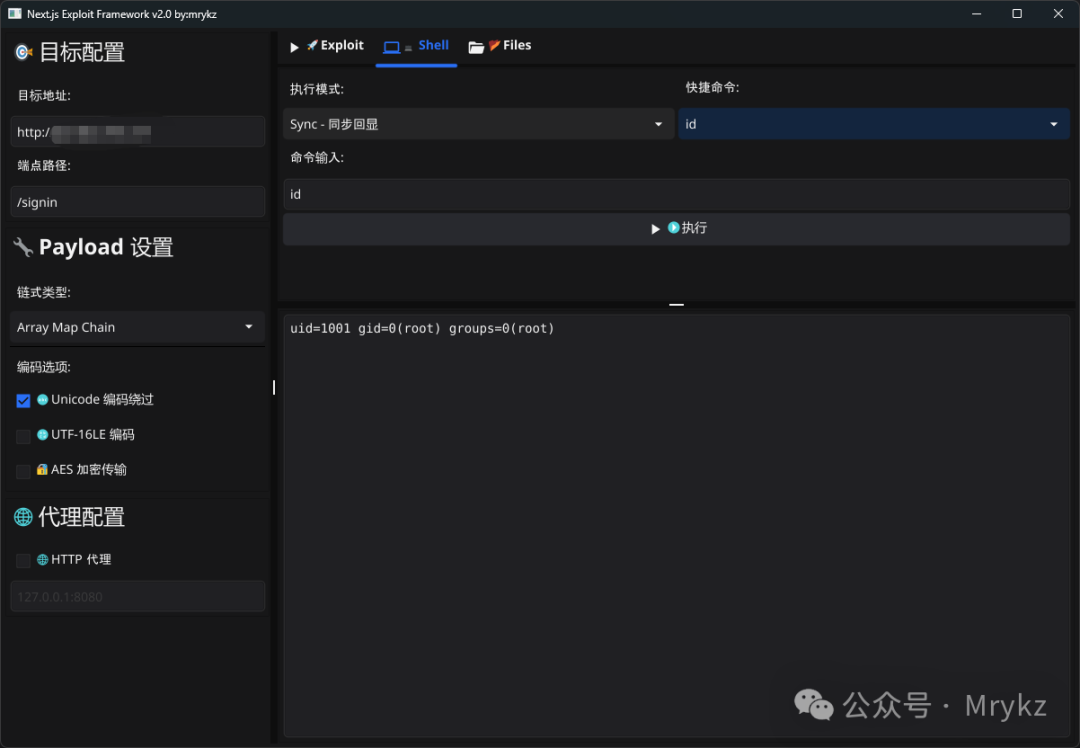
Task: Click the wrench icon next to Payload 设置
Action: pyautogui.click(x=23, y=247)
